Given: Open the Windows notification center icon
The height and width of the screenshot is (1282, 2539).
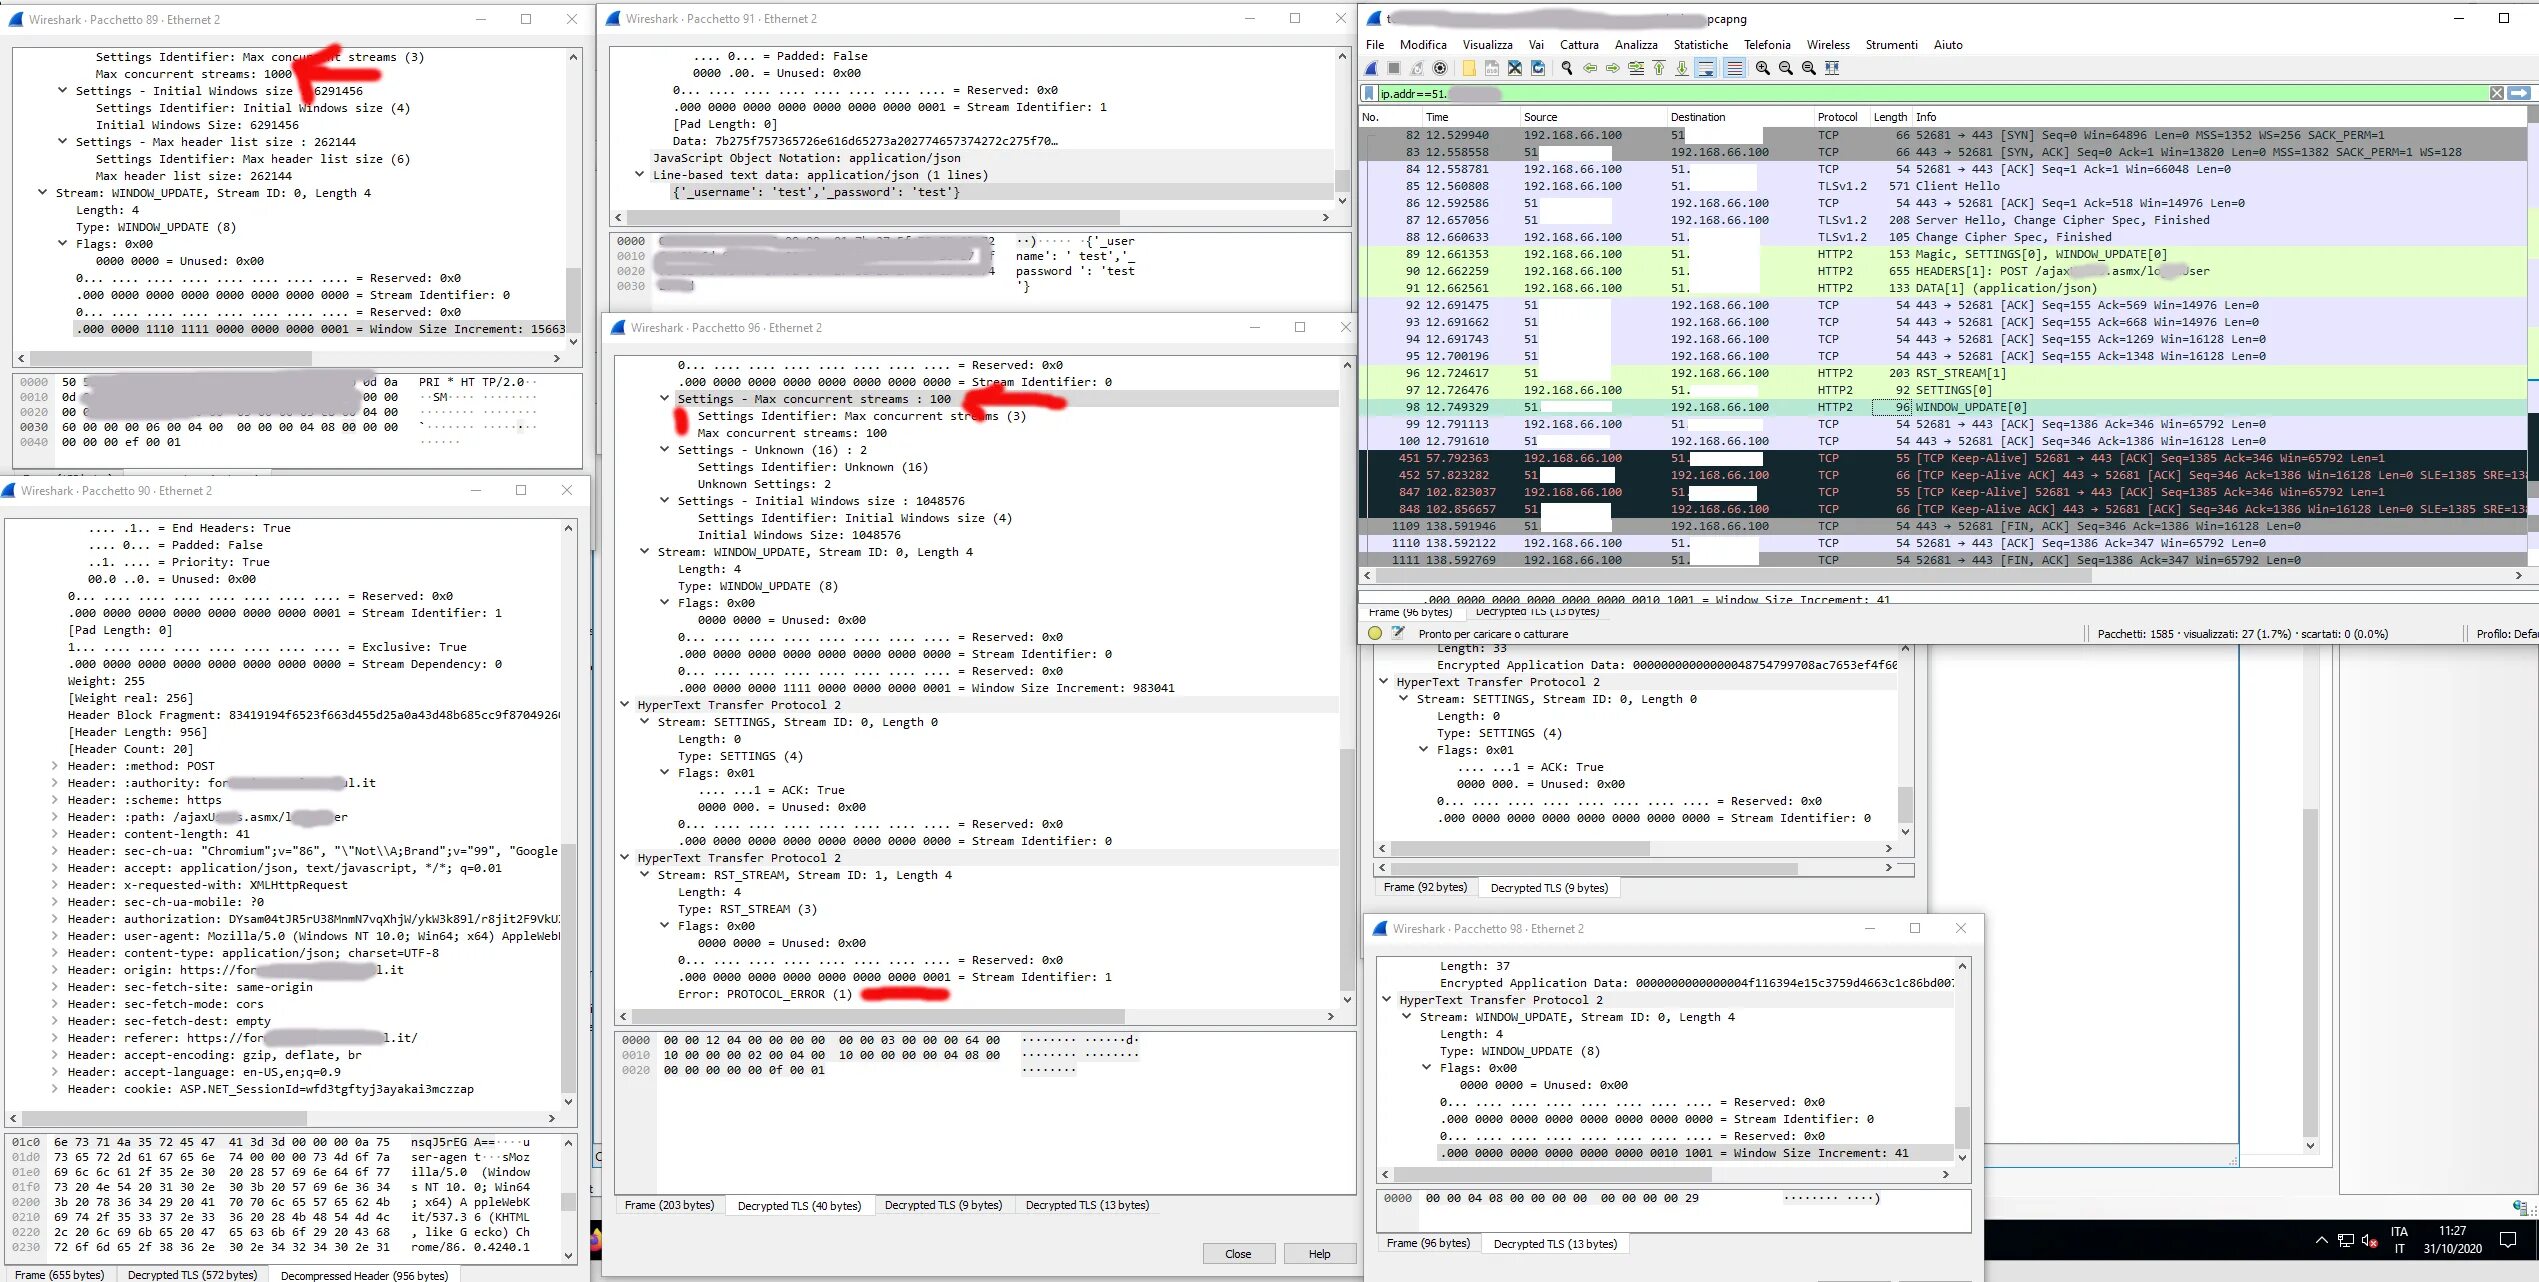Looking at the screenshot, I should 2508,1240.
